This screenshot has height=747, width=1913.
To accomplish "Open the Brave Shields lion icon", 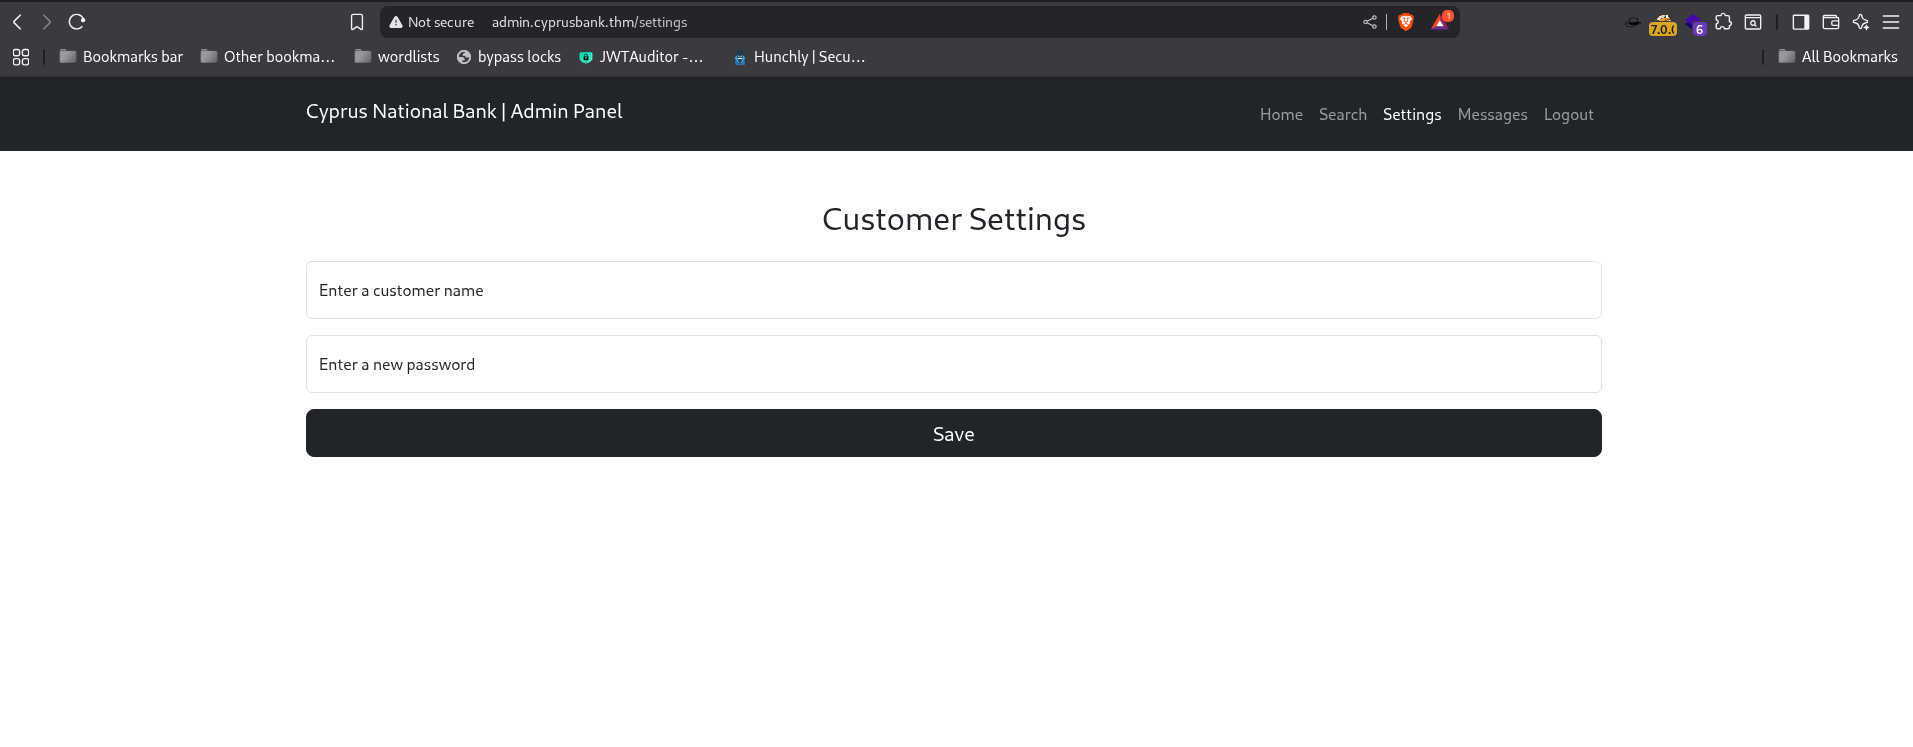I will click(1406, 22).
